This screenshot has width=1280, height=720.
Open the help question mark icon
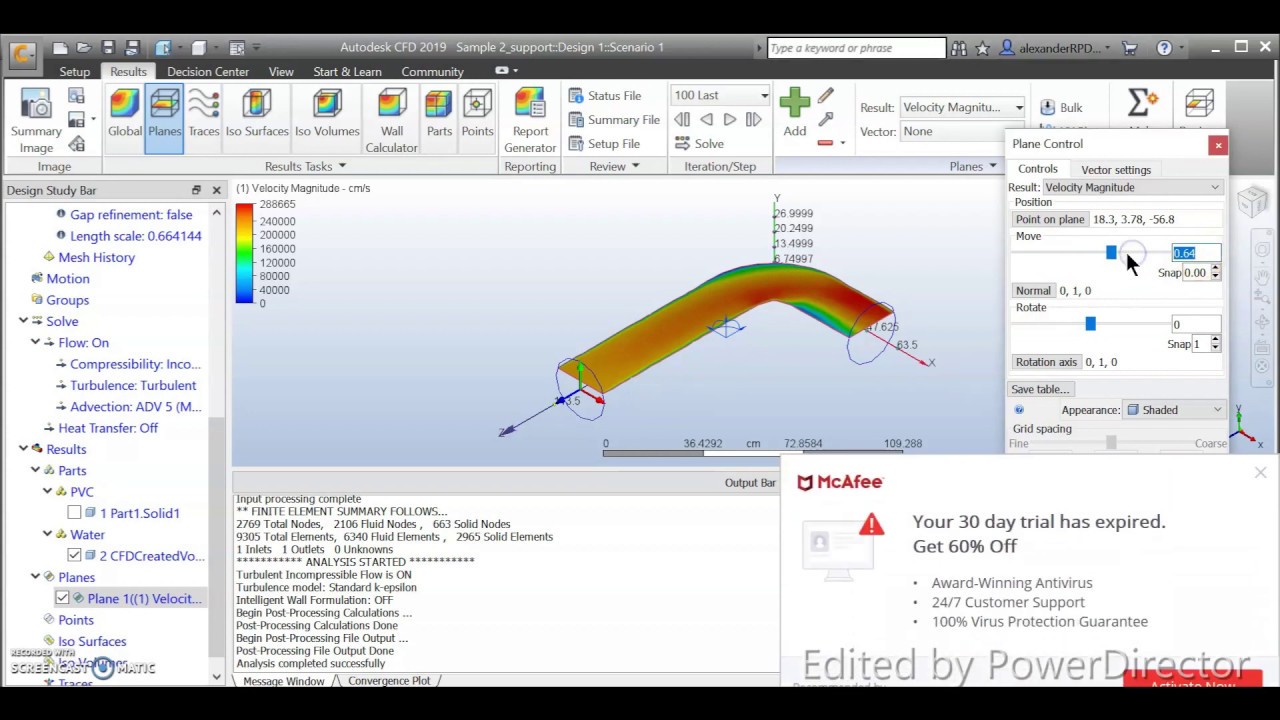tap(1164, 47)
